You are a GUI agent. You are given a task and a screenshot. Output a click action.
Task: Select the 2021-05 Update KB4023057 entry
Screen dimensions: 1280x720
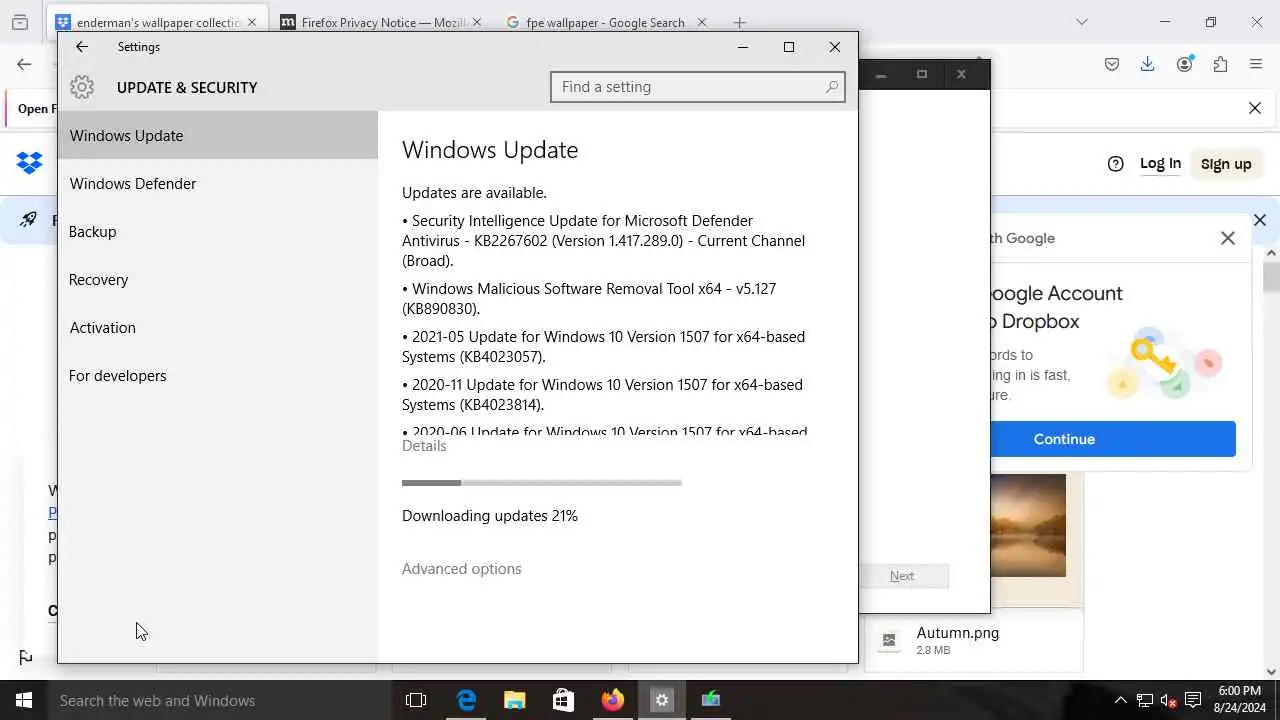point(603,346)
